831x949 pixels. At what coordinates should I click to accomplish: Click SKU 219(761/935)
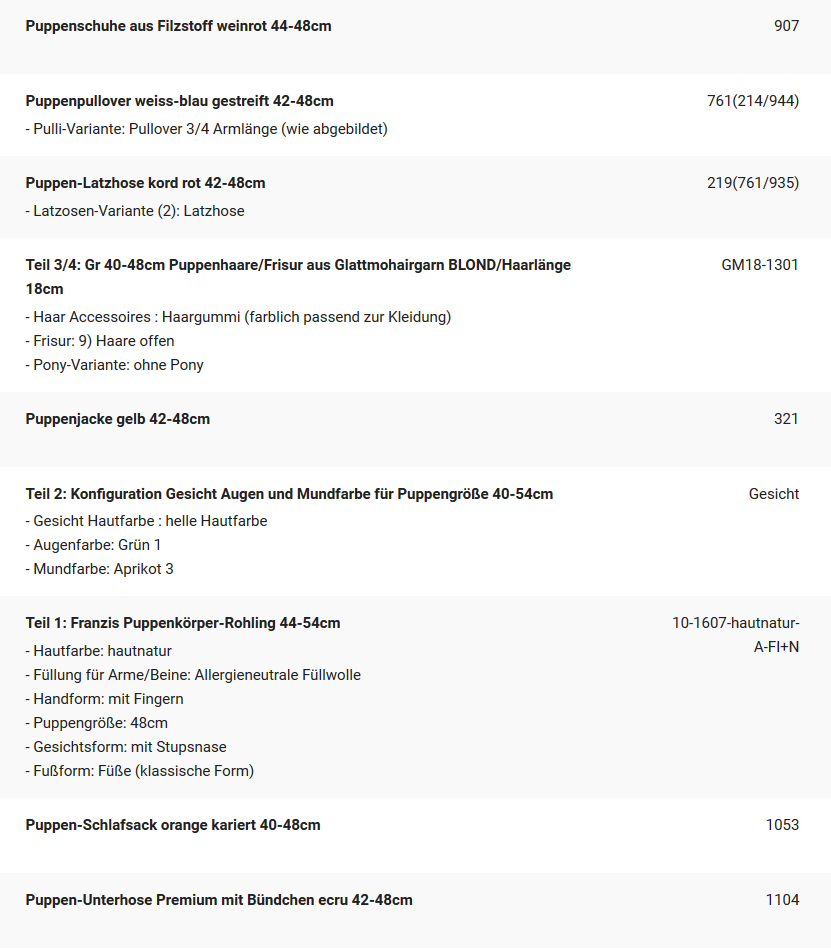click(753, 183)
